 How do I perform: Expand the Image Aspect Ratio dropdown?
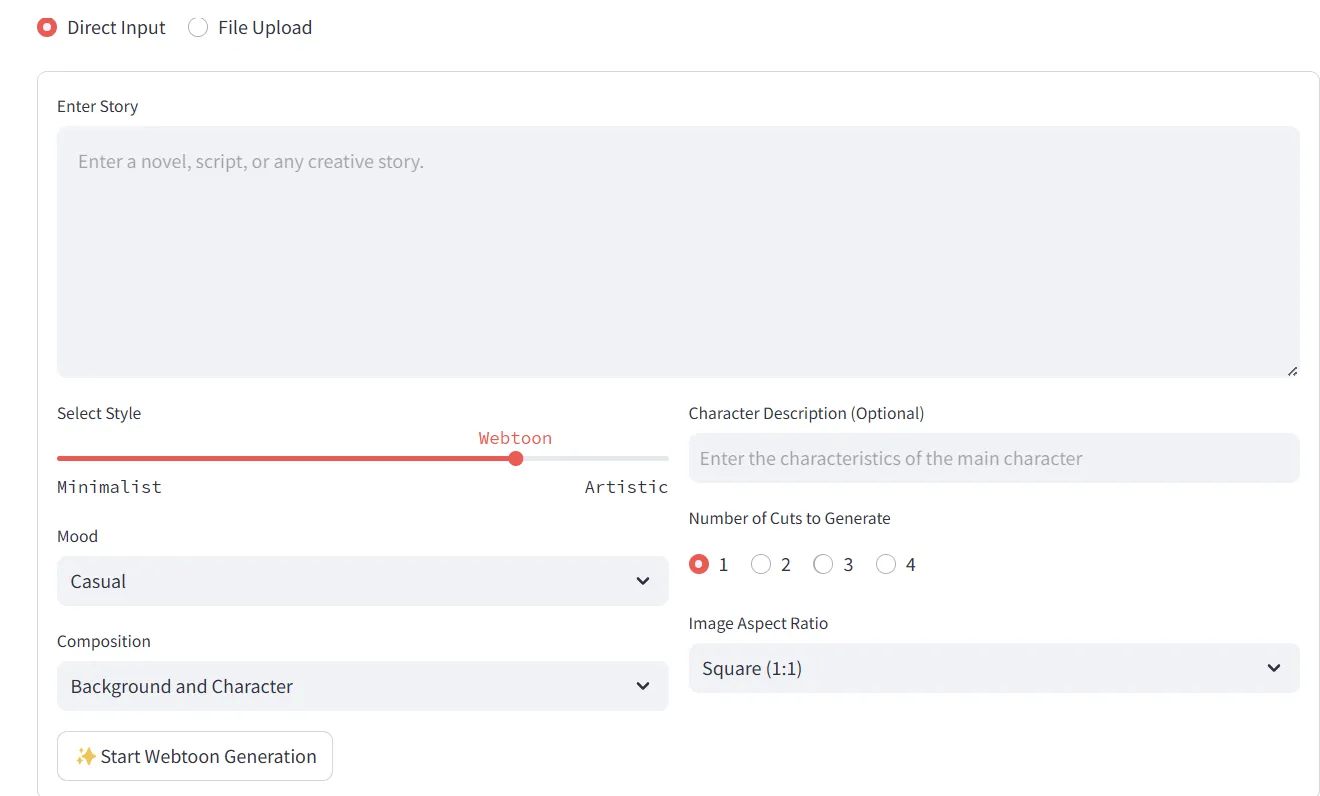(993, 668)
